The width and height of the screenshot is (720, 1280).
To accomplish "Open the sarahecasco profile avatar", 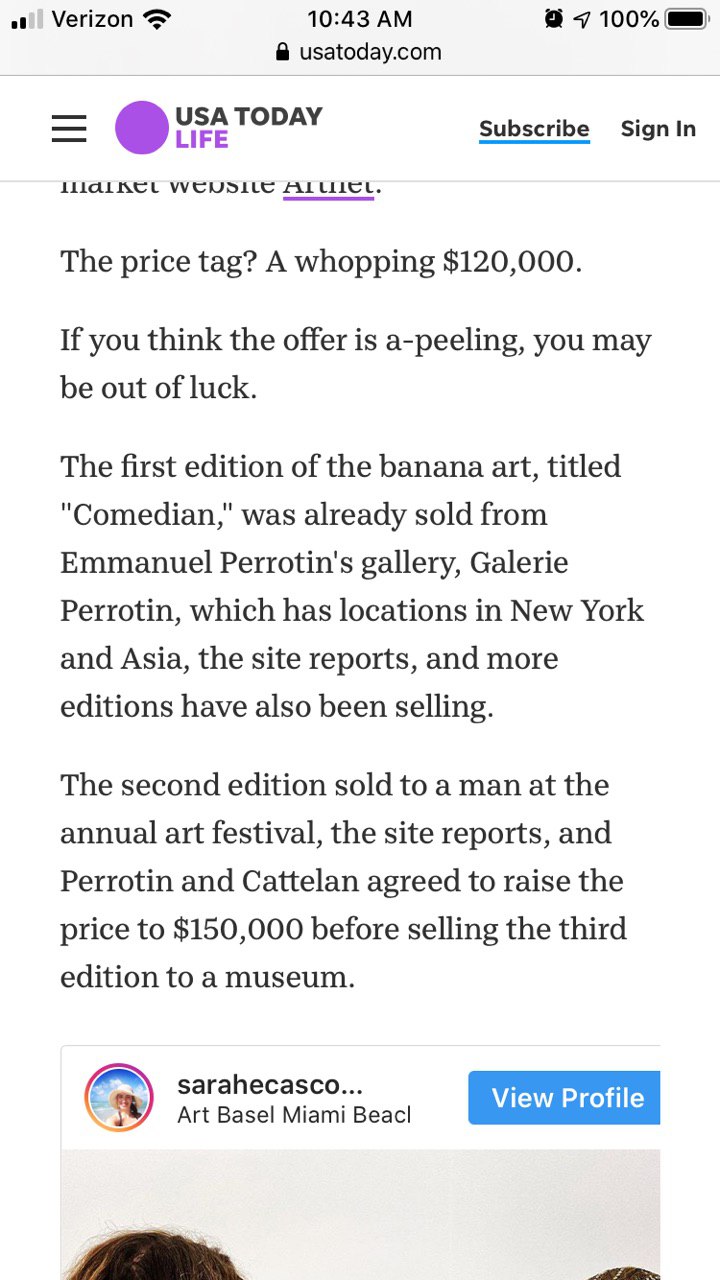I will tap(119, 1098).
